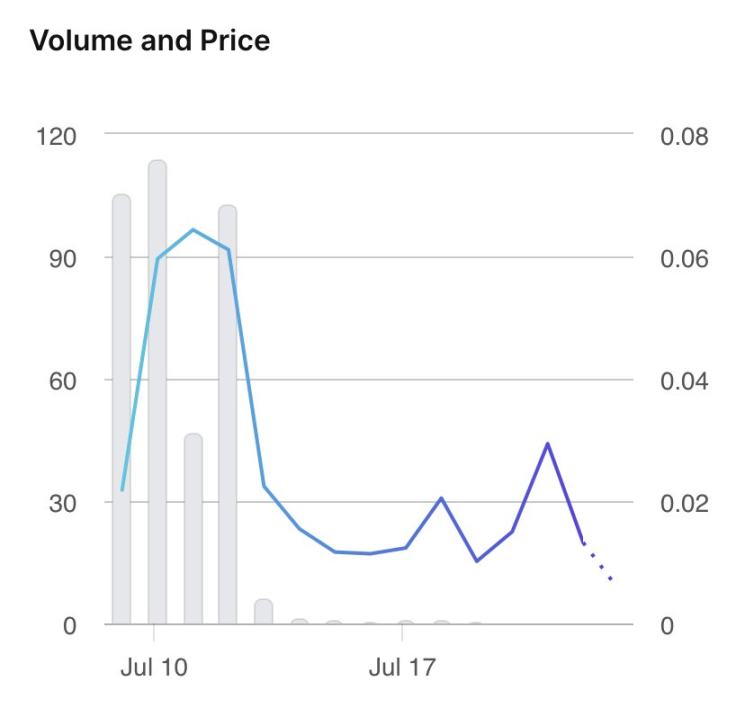Click the short third volume bar near 46
This screenshot has width=745, height=708.
point(193,530)
